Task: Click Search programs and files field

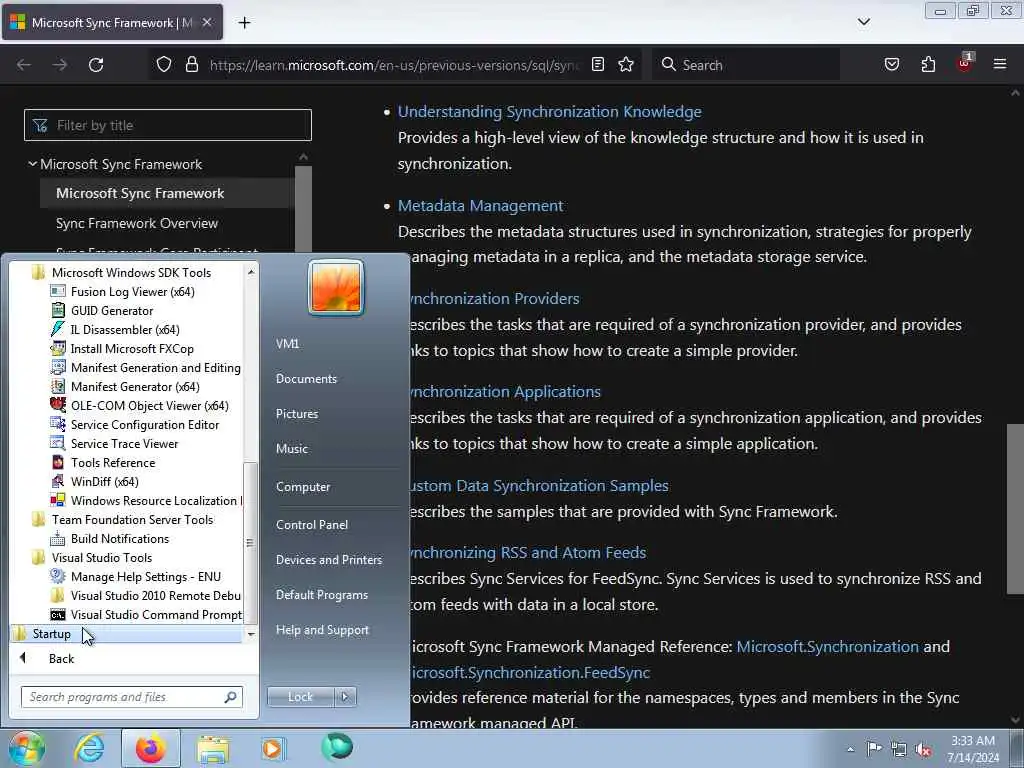Action: pyautogui.click(x=132, y=697)
